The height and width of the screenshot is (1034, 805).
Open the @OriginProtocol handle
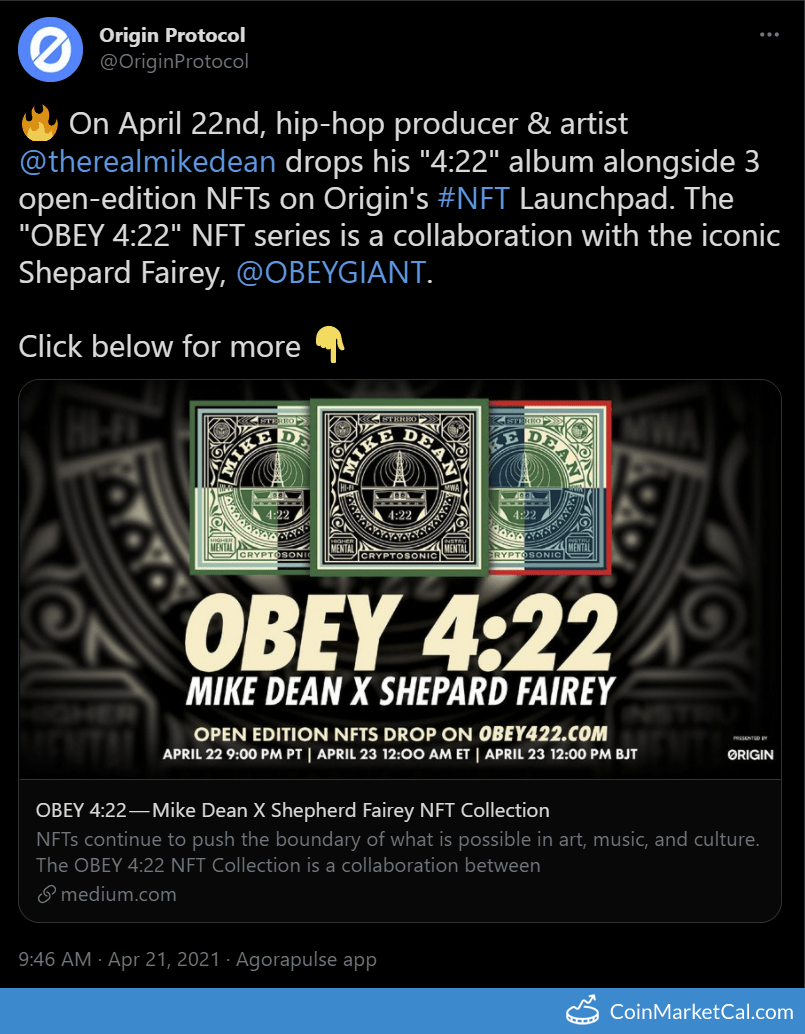click(x=174, y=61)
